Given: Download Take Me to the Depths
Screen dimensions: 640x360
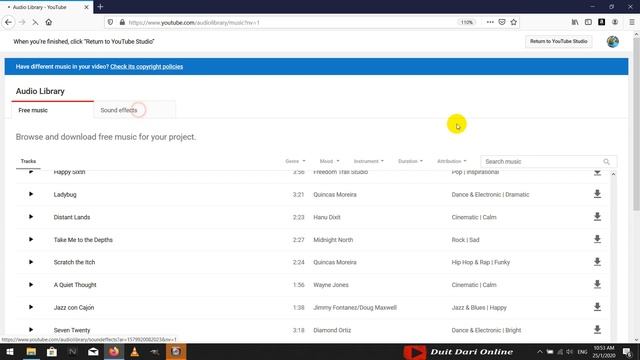Looking at the screenshot, I should (597, 239).
